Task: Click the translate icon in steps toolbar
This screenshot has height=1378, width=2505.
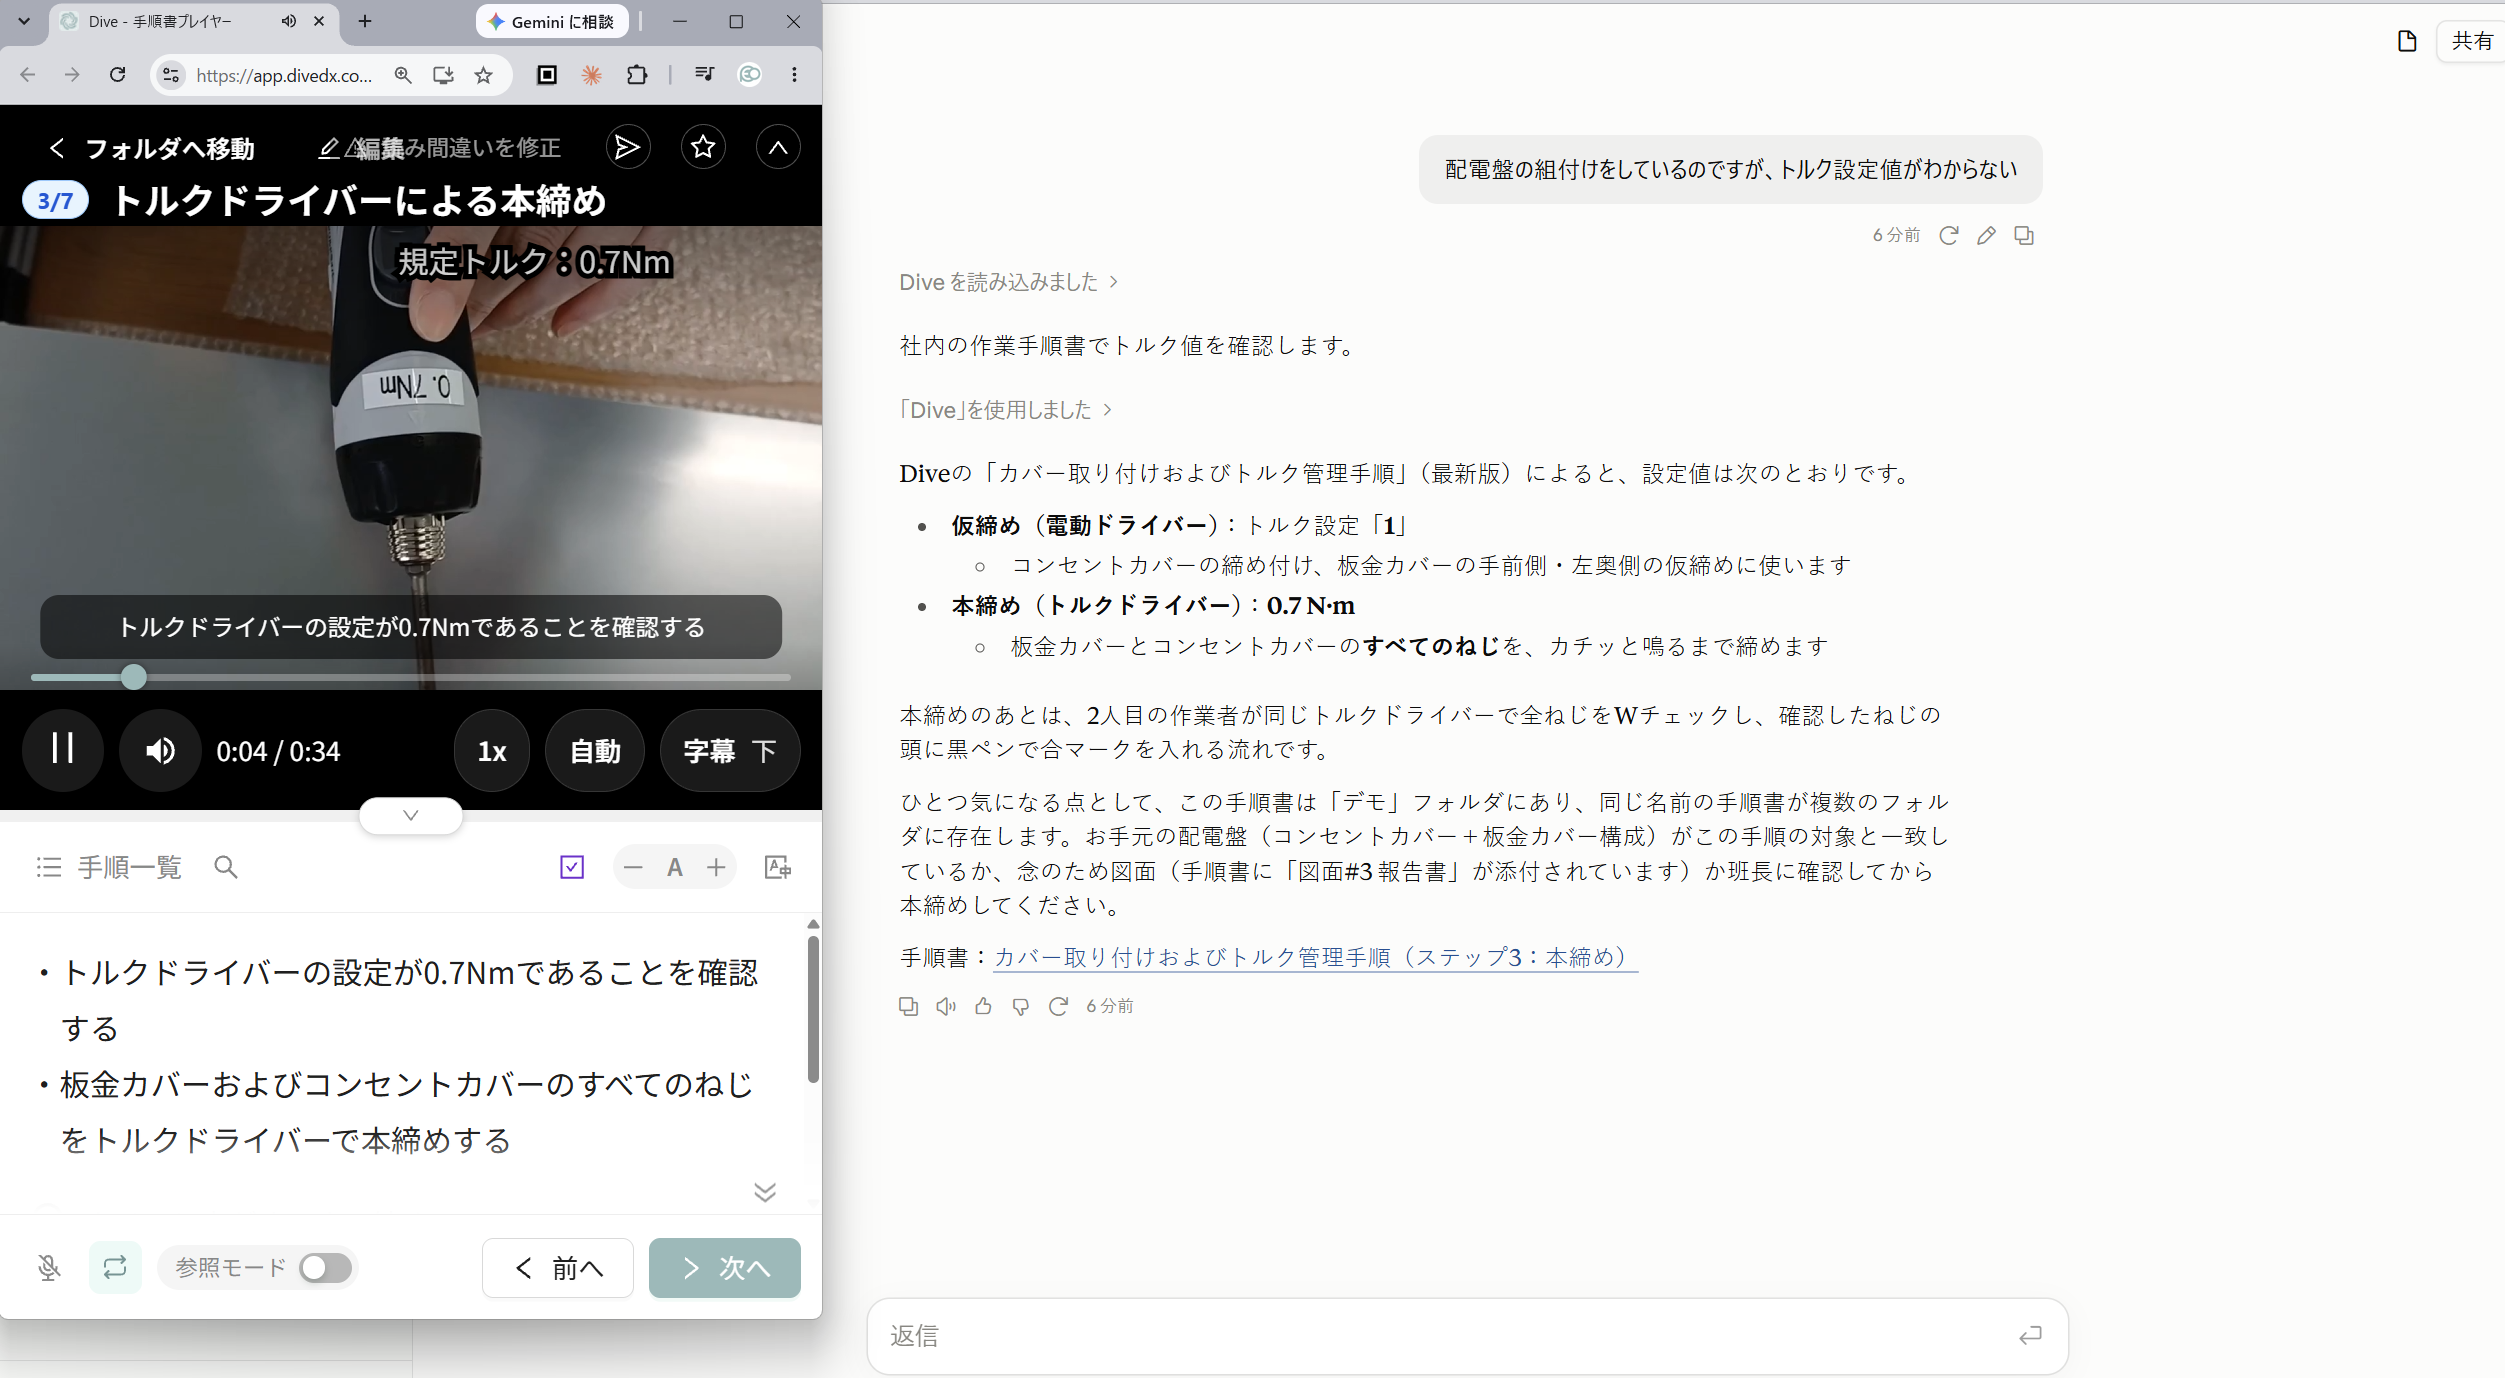Action: coord(778,867)
